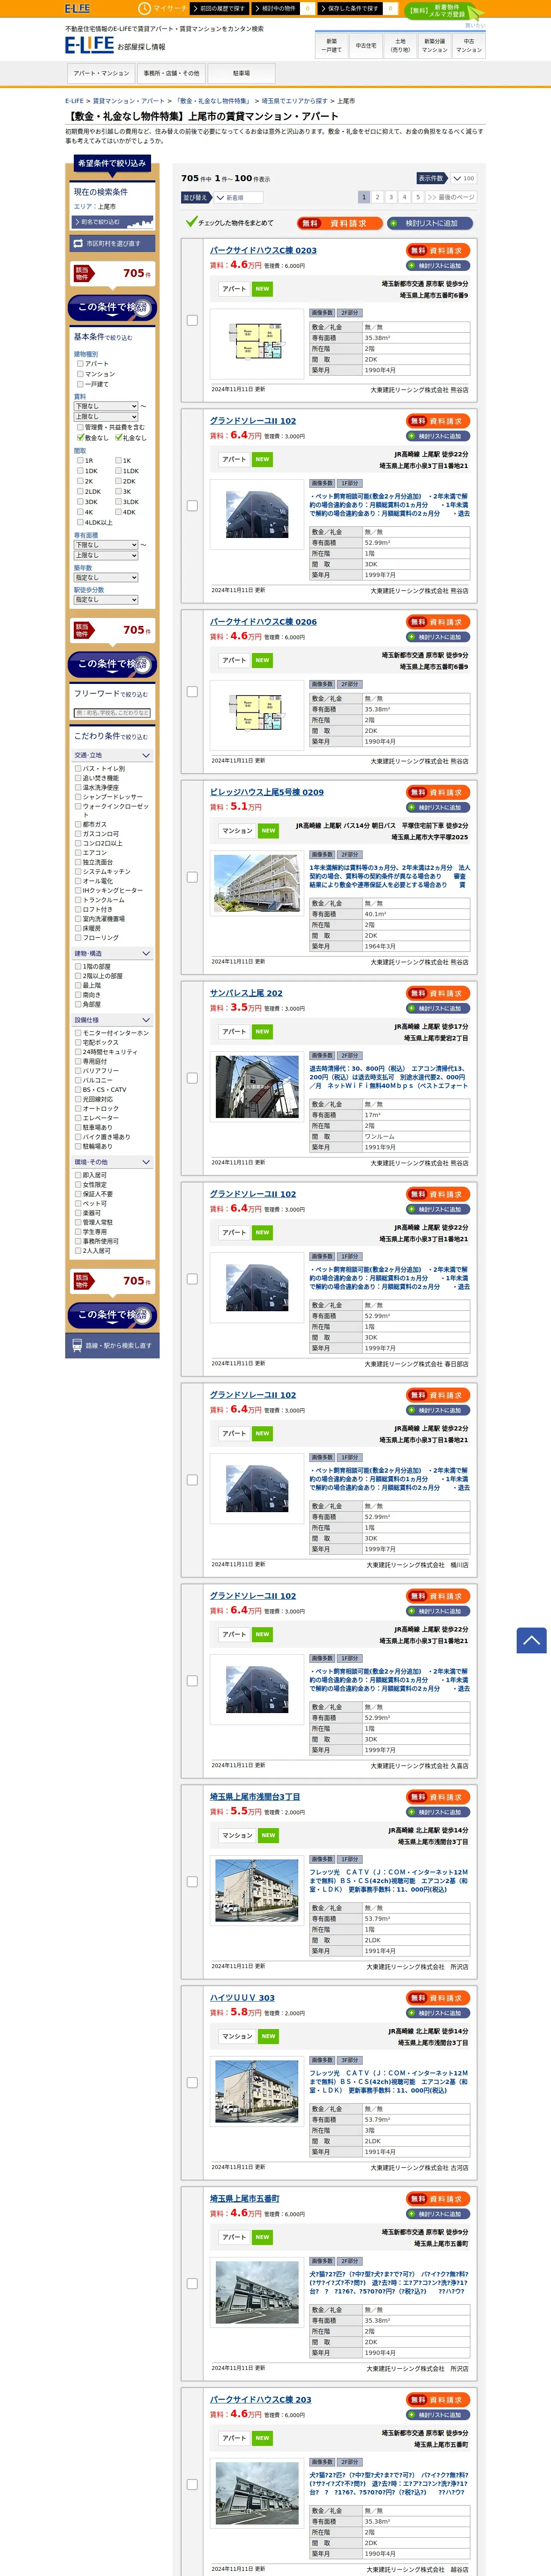
Task: Click the first この条件で検索 magnifier button
Action: click(113, 307)
